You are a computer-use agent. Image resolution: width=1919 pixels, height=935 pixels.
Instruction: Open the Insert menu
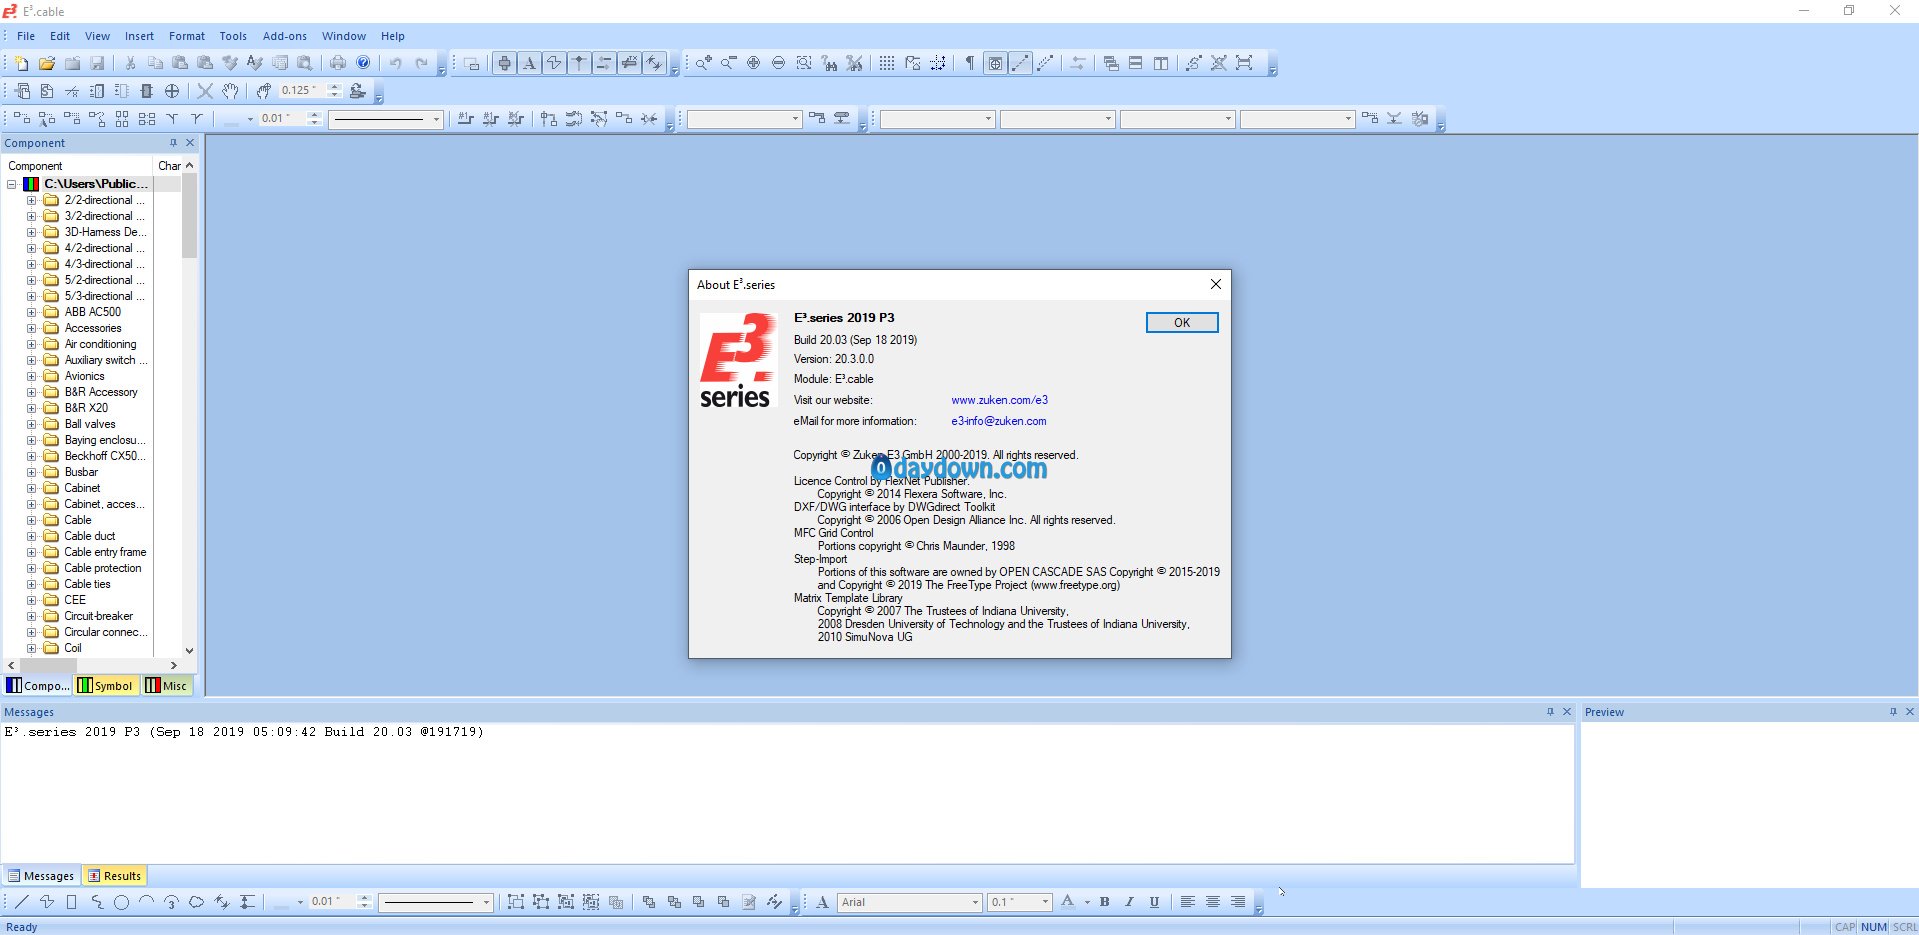point(139,36)
